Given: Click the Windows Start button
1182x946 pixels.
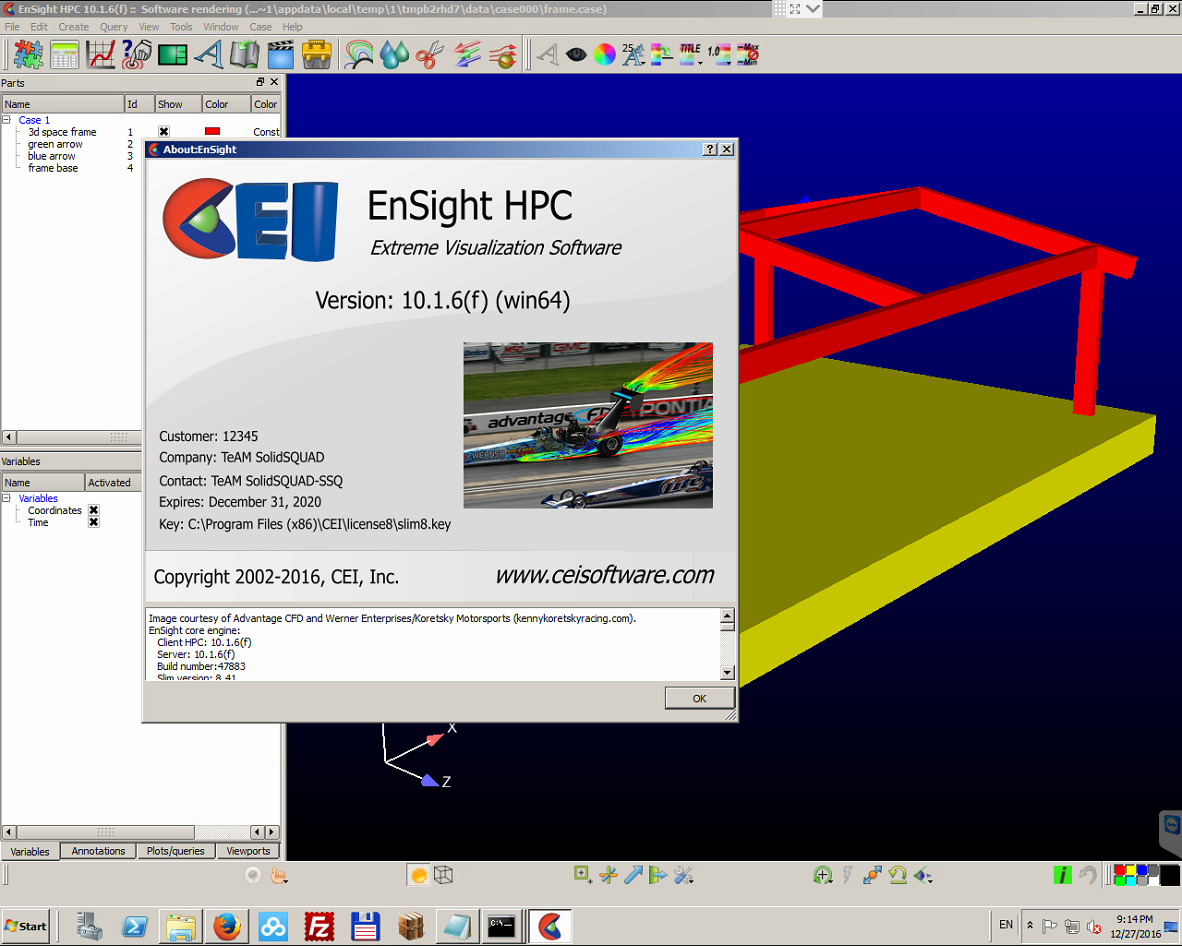Looking at the screenshot, I should (x=26, y=926).
